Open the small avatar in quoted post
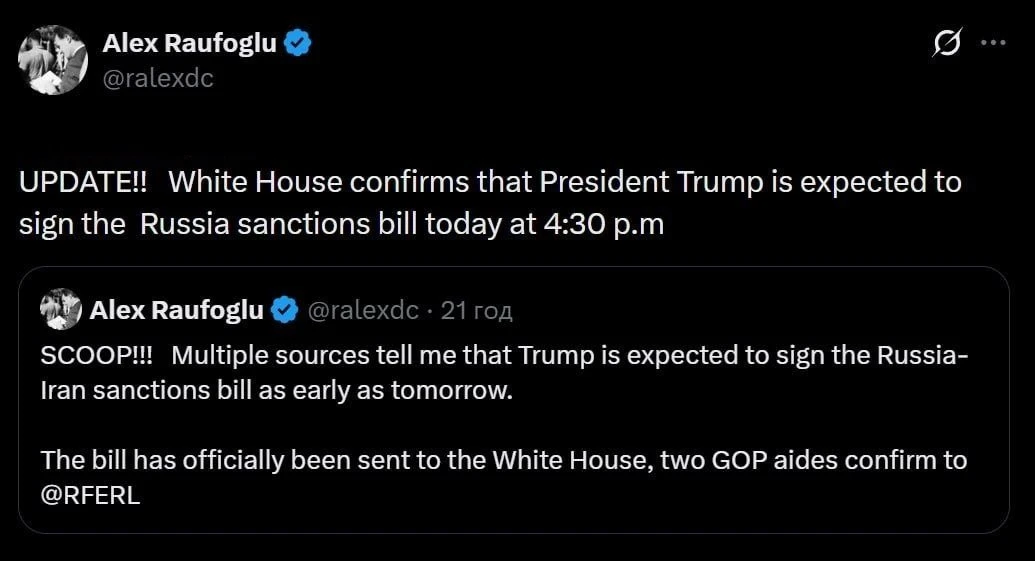1035x561 pixels. [61, 309]
